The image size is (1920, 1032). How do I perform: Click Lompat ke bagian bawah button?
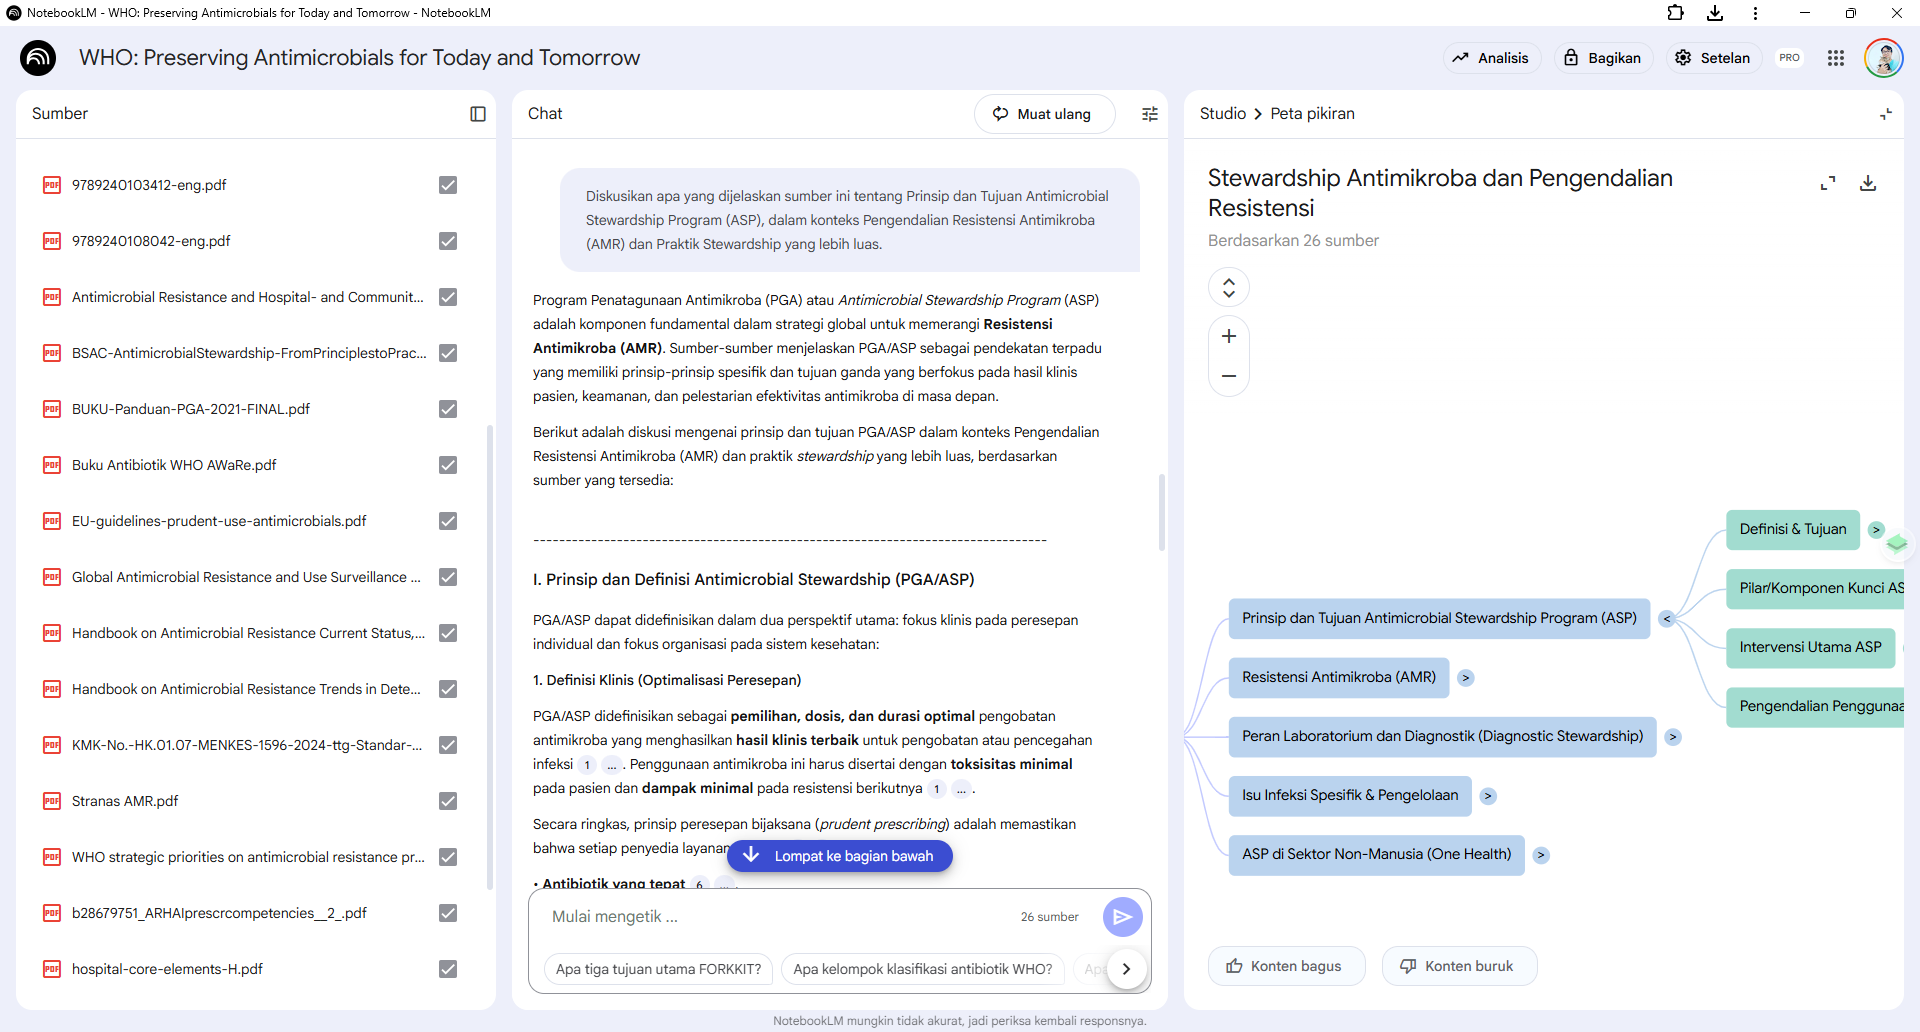pos(839,856)
